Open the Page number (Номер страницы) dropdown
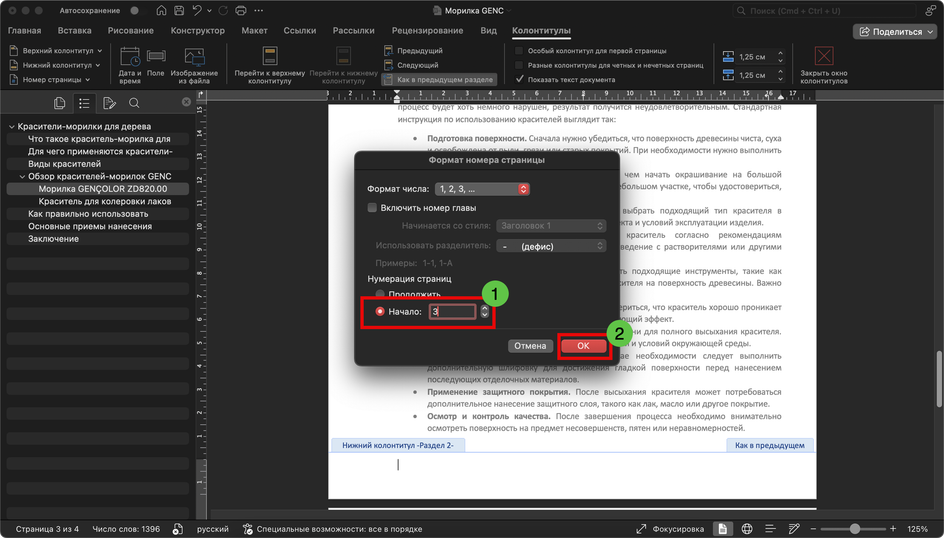Image resolution: width=944 pixels, height=538 pixels. (50, 79)
